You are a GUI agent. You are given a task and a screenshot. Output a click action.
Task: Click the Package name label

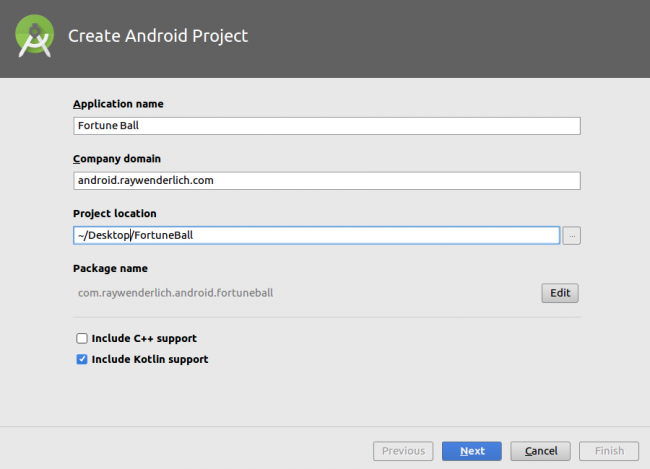point(110,268)
